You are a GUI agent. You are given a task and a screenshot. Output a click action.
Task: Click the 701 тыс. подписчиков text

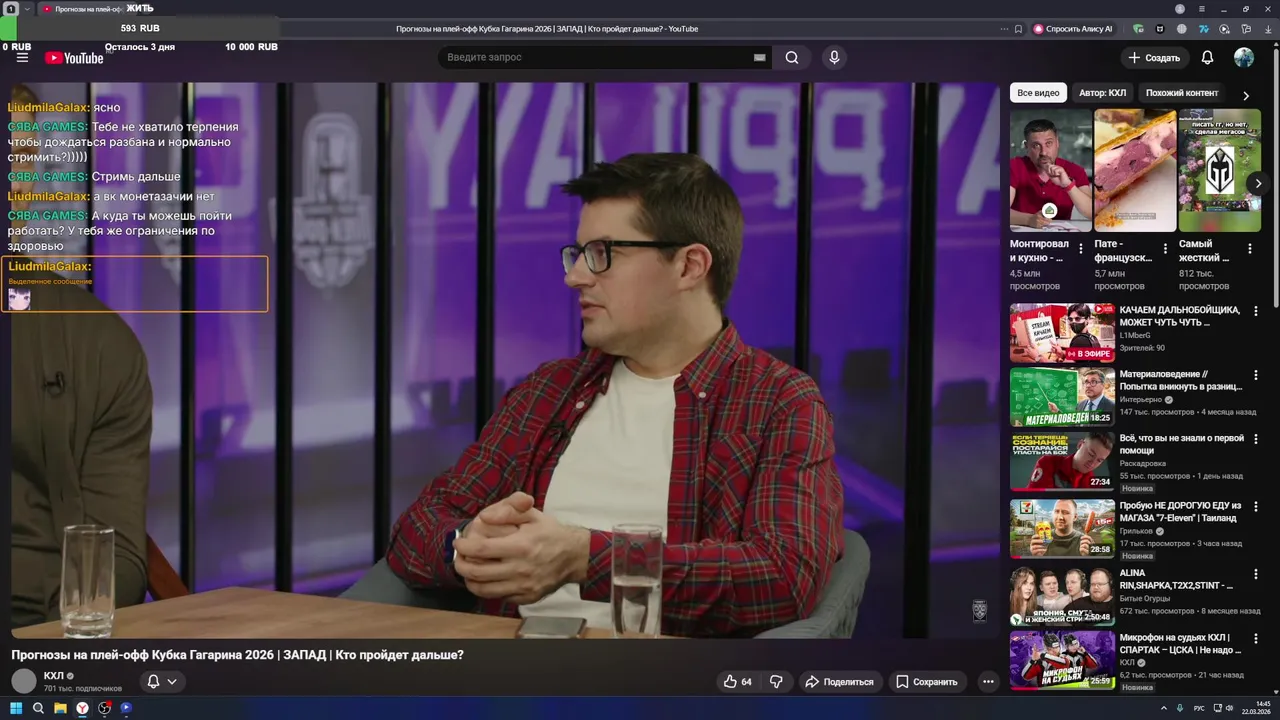83,689
